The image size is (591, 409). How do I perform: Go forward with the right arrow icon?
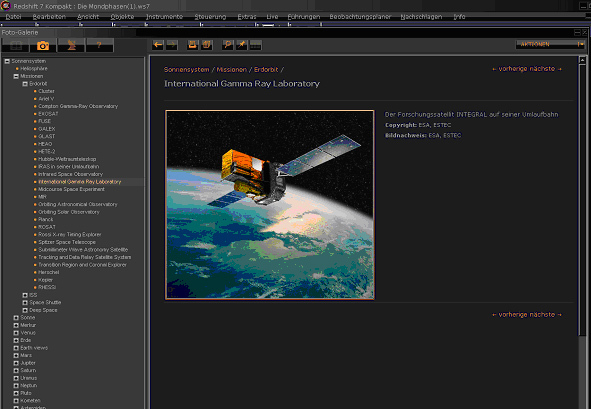(x=172, y=45)
